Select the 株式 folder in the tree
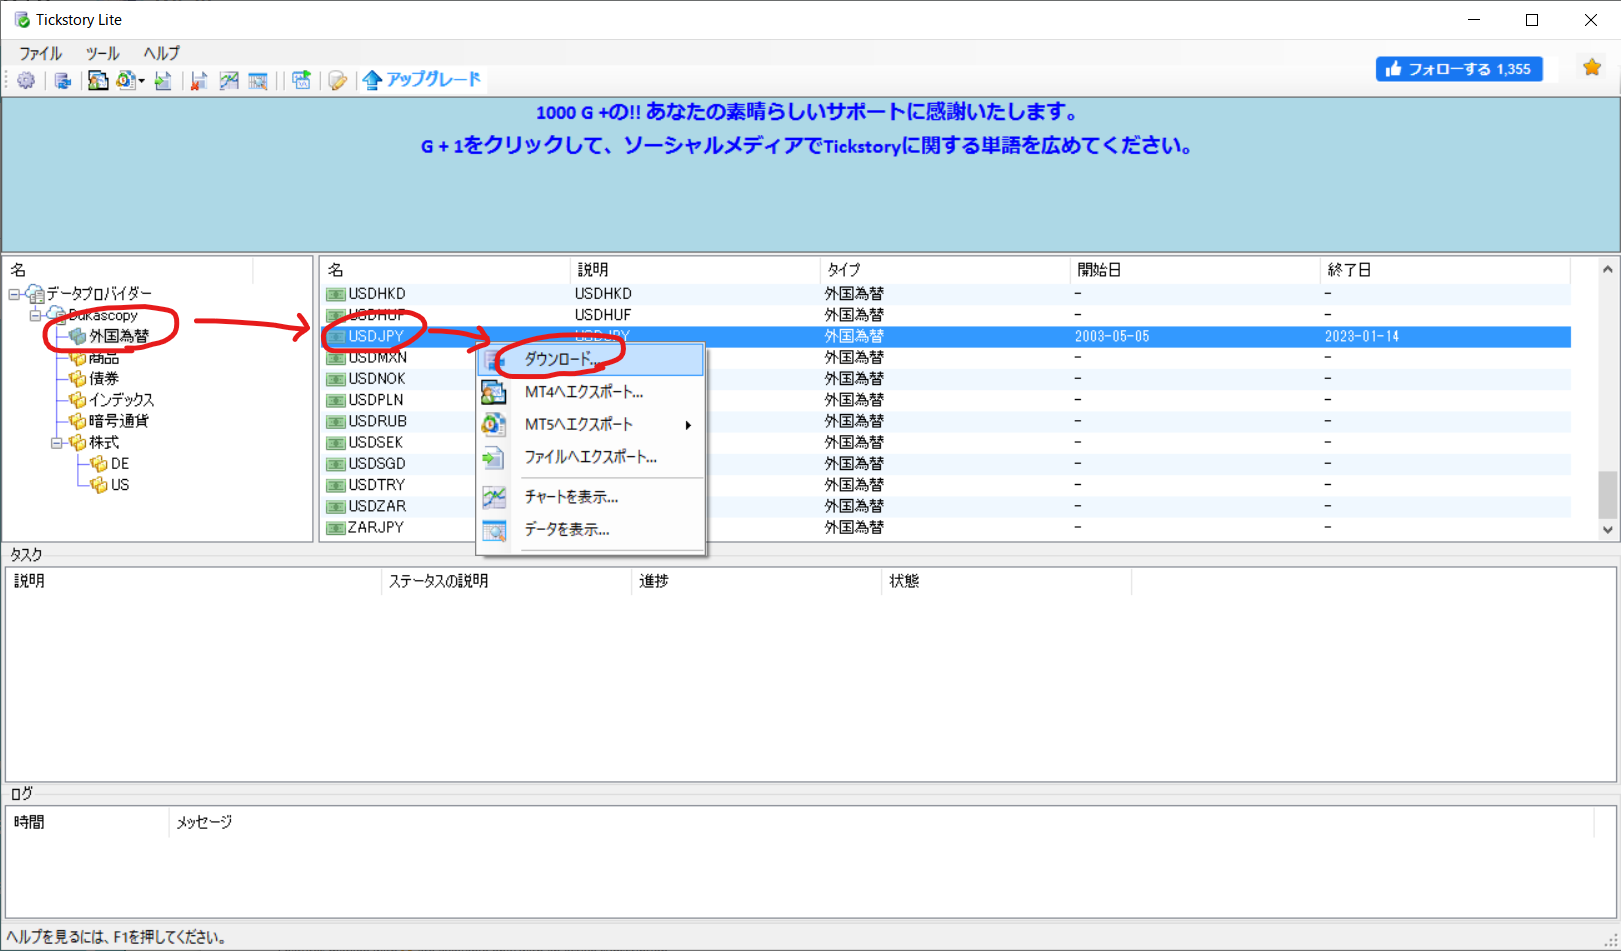This screenshot has height=951, width=1621. coord(104,442)
